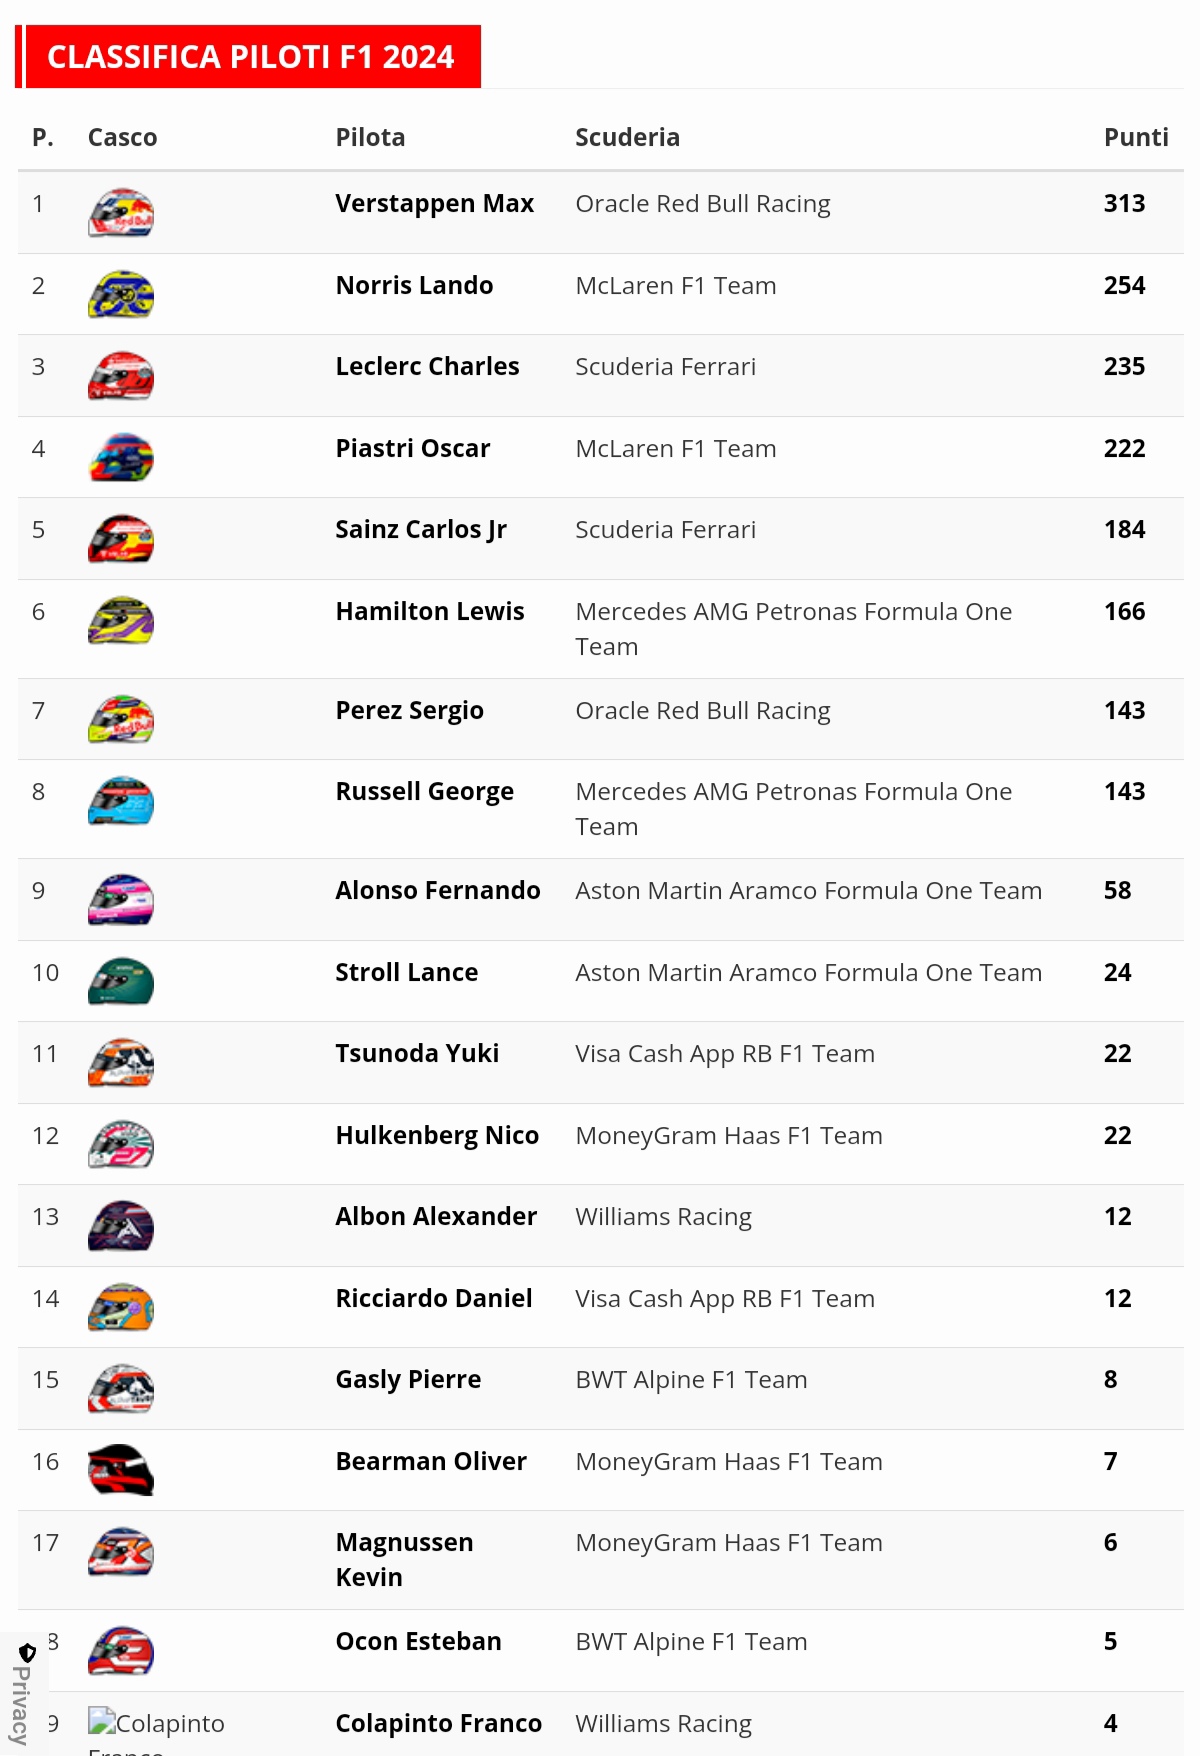The image size is (1200, 1756).
Task: Open Sainz Carlos Jr driver name
Action: coord(421,529)
